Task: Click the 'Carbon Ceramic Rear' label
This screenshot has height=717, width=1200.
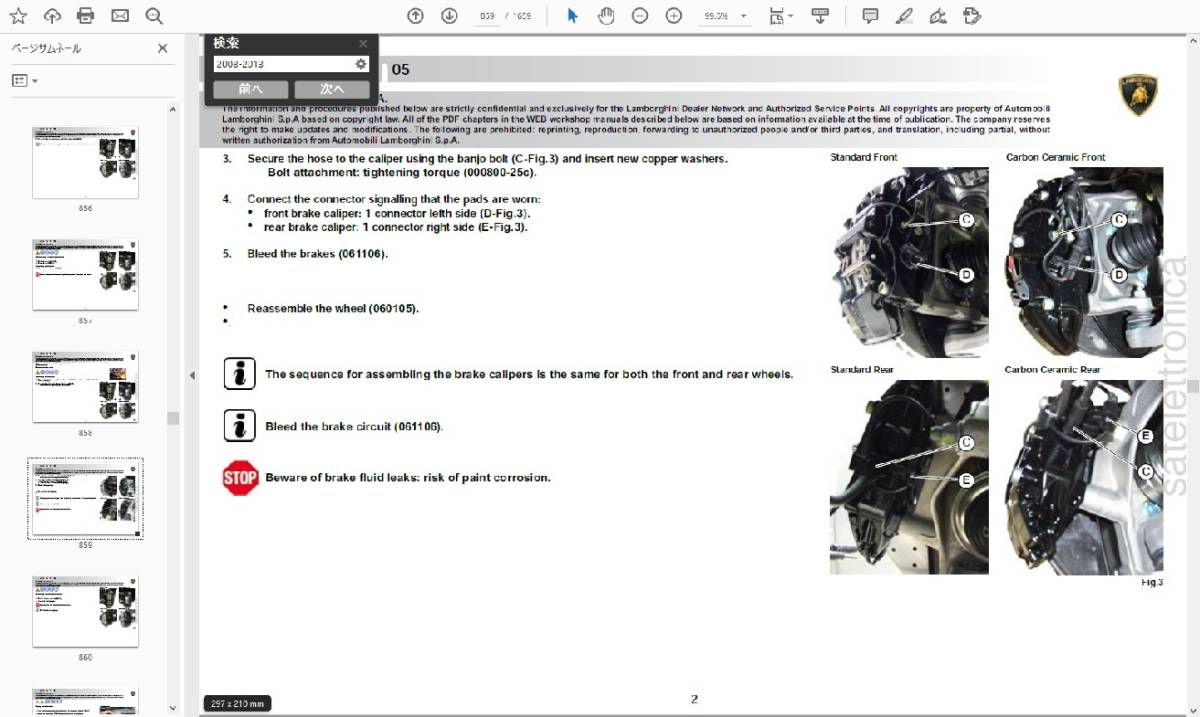Action: [1053, 370]
